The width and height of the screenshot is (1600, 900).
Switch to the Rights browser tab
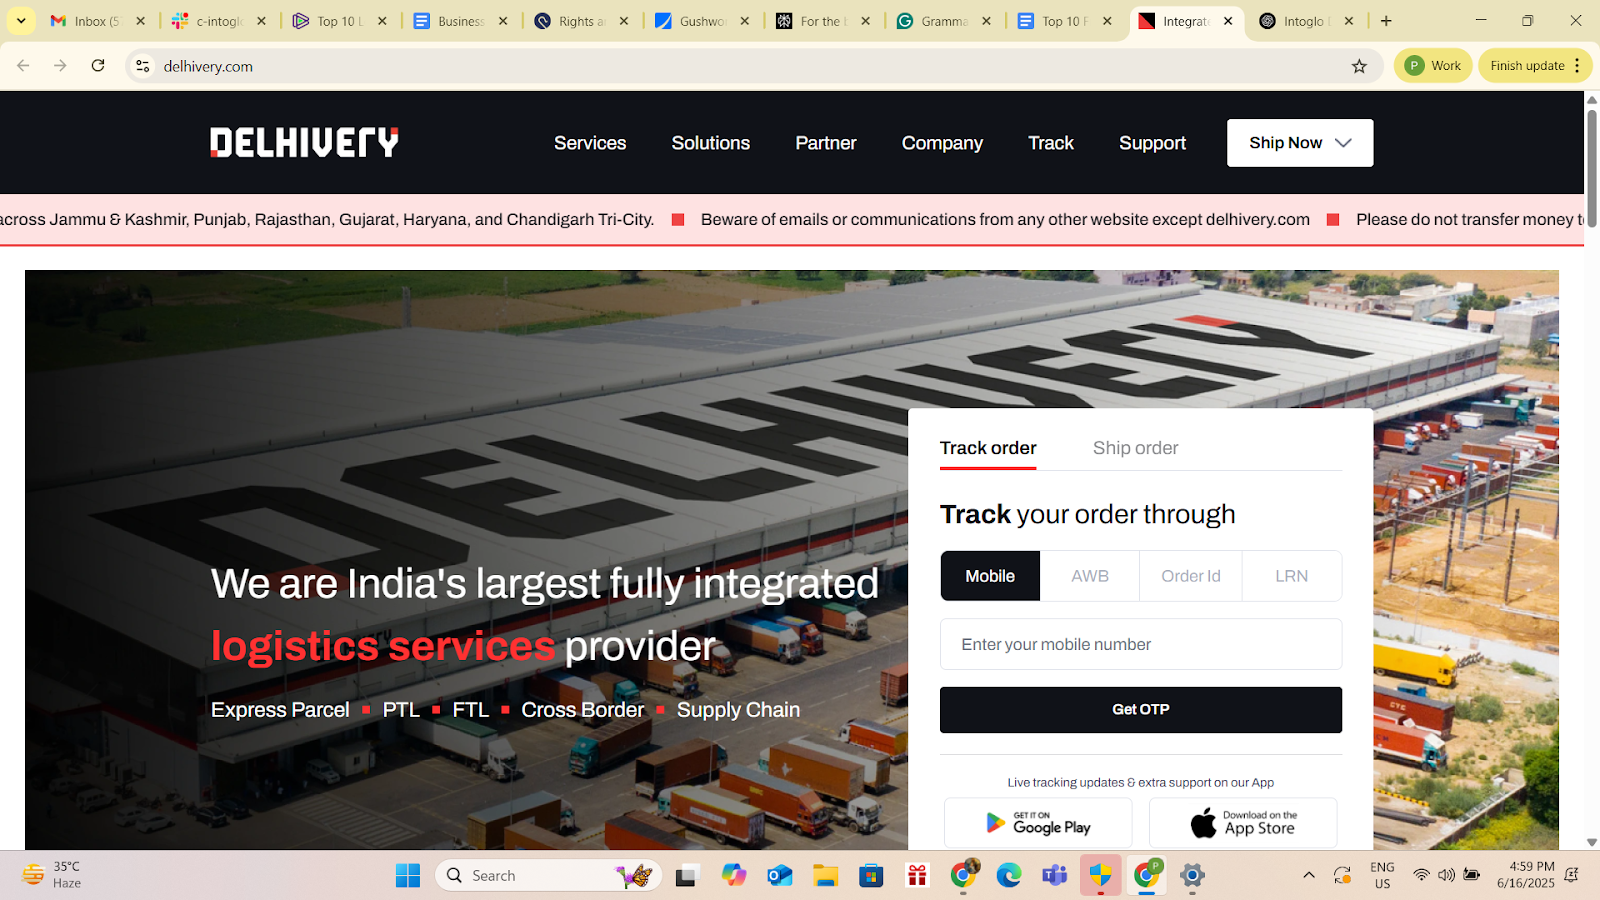point(581,21)
